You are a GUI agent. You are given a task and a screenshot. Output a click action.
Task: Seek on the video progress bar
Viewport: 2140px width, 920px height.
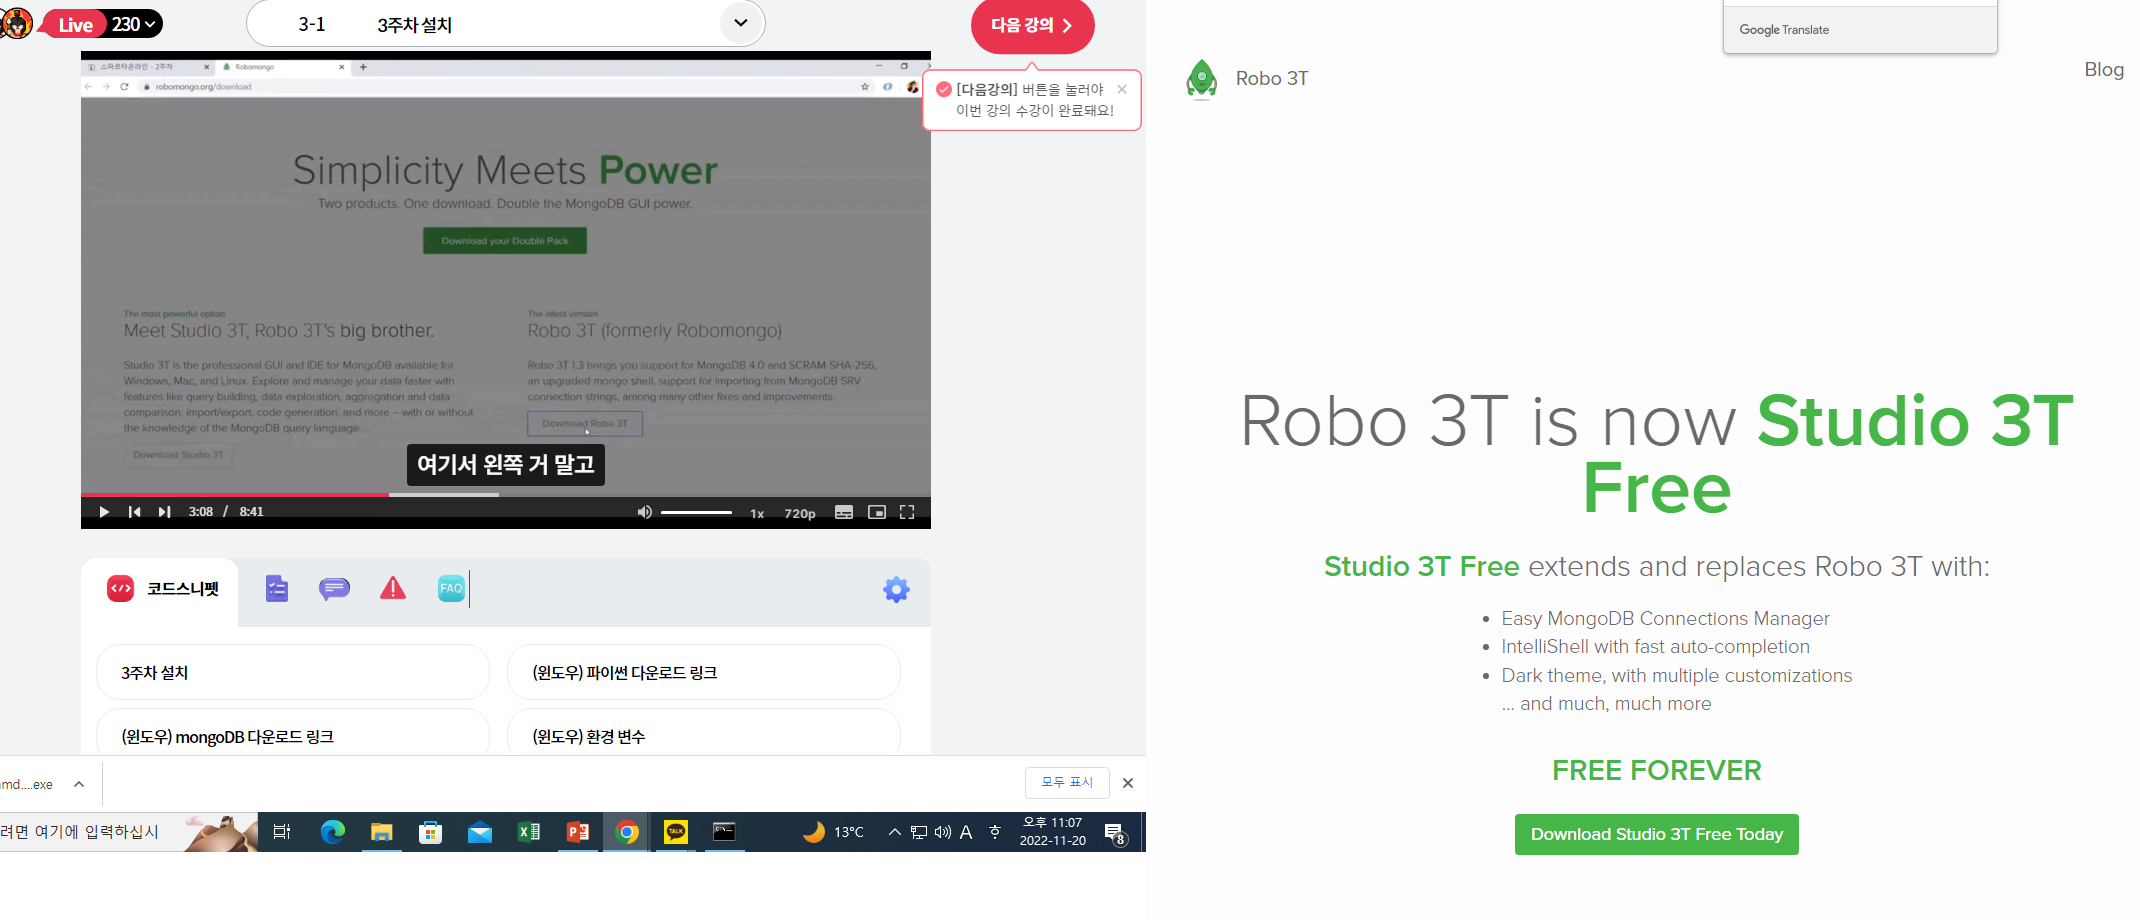pos(506,494)
